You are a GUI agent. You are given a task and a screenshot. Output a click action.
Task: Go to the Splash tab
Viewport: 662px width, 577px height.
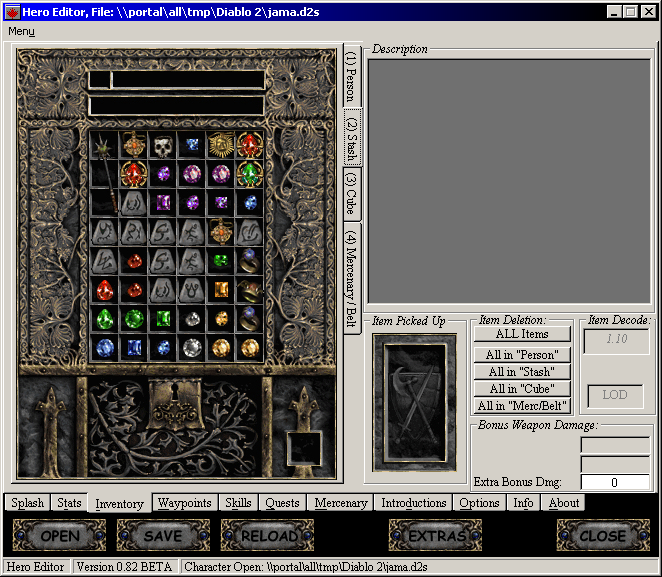pos(27,503)
